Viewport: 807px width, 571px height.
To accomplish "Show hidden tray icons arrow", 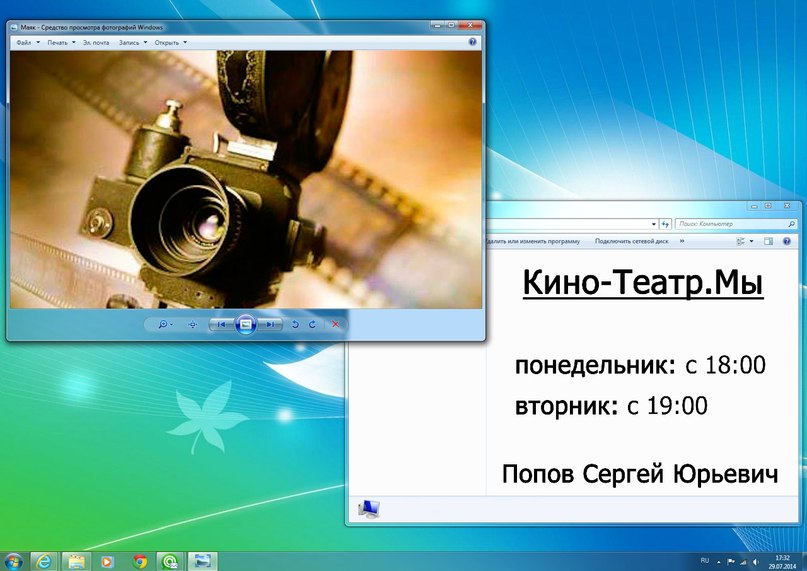I will (719, 562).
